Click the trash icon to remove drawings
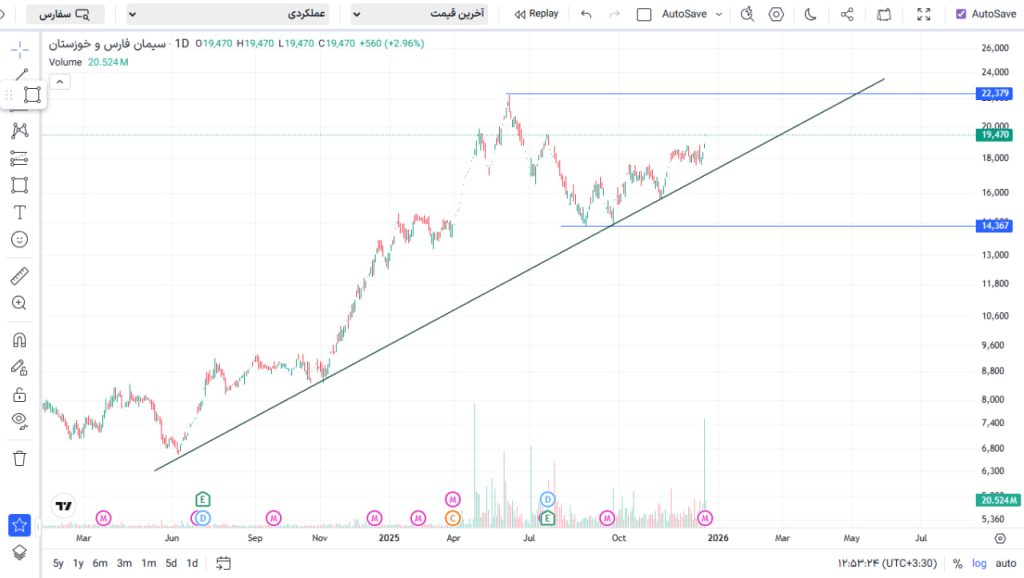The width and height of the screenshot is (1024, 578). [x=19, y=458]
